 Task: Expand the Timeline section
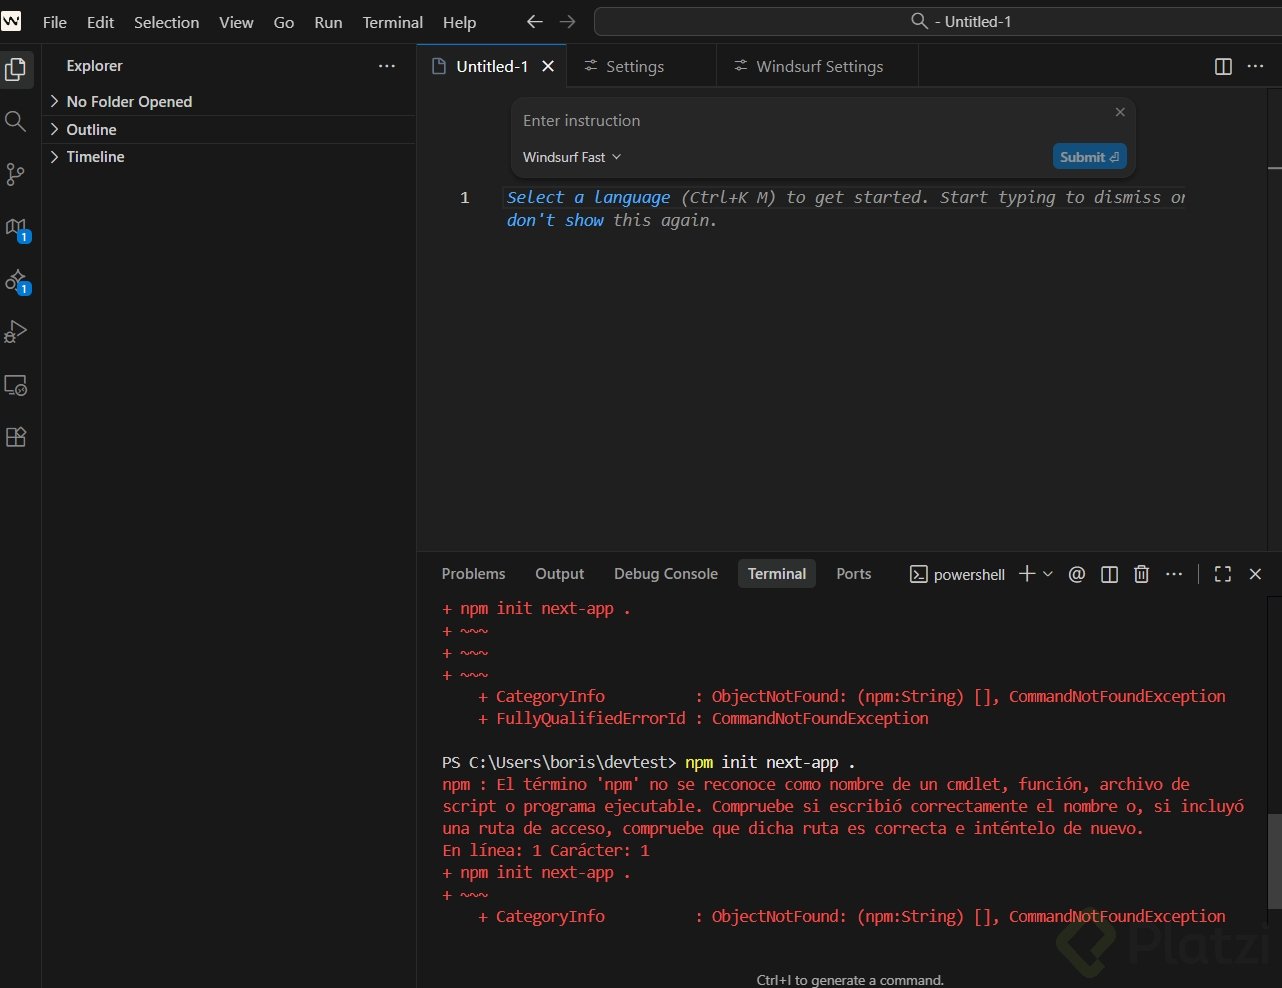pyautogui.click(x=95, y=157)
